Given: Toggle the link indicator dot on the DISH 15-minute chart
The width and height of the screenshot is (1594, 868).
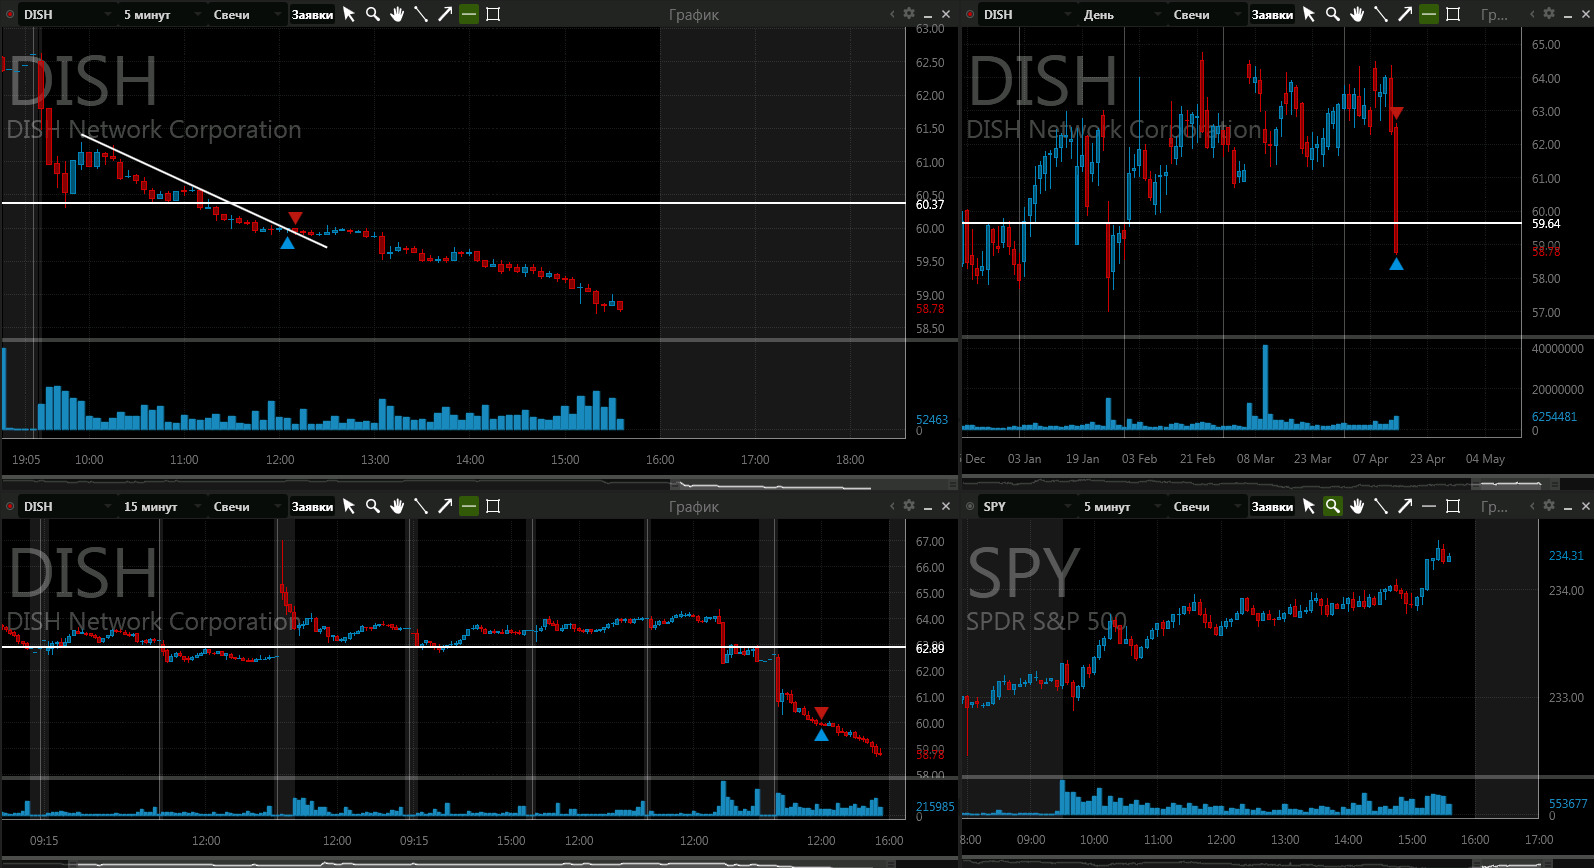Looking at the screenshot, I should tap(10, 506).
